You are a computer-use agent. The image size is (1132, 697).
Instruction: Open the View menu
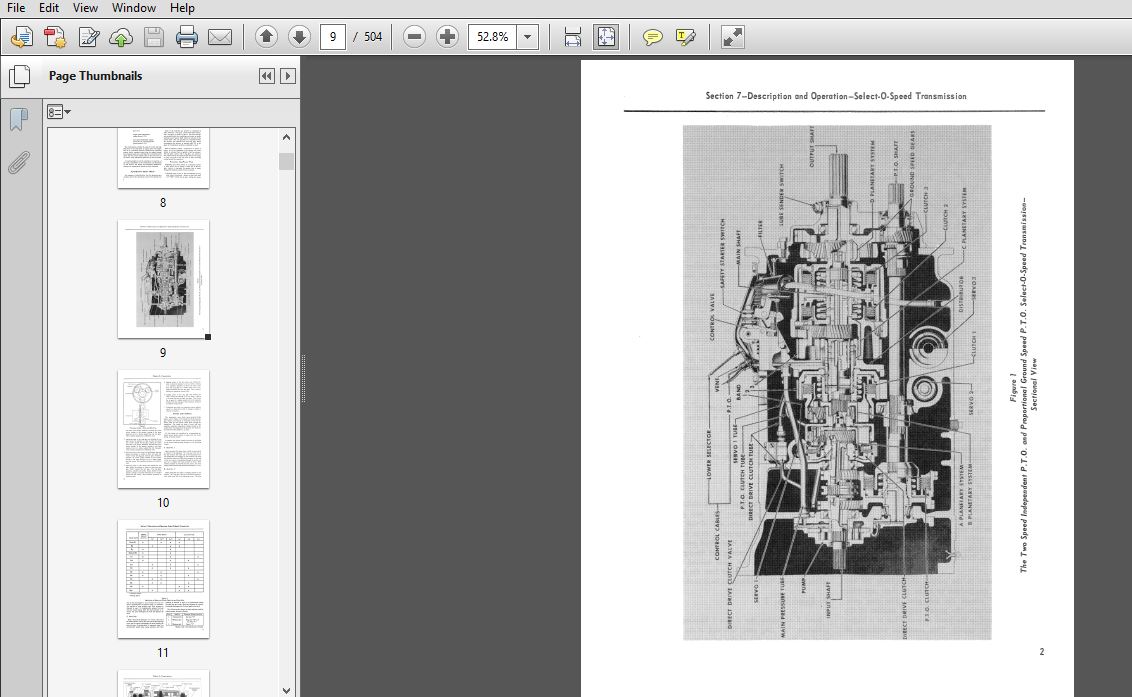[85, 8]
